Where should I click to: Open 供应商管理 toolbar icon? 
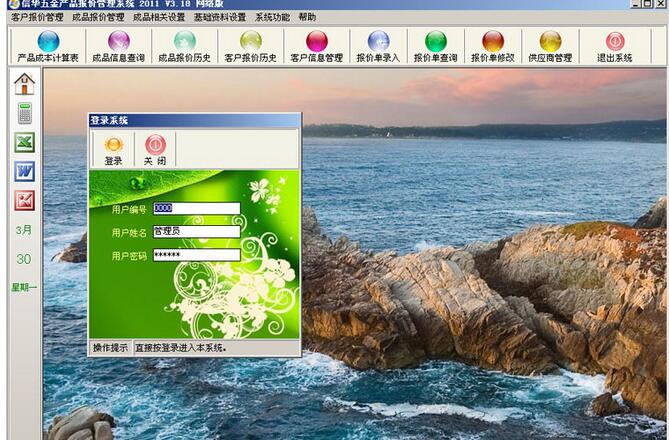click(550, 47)
